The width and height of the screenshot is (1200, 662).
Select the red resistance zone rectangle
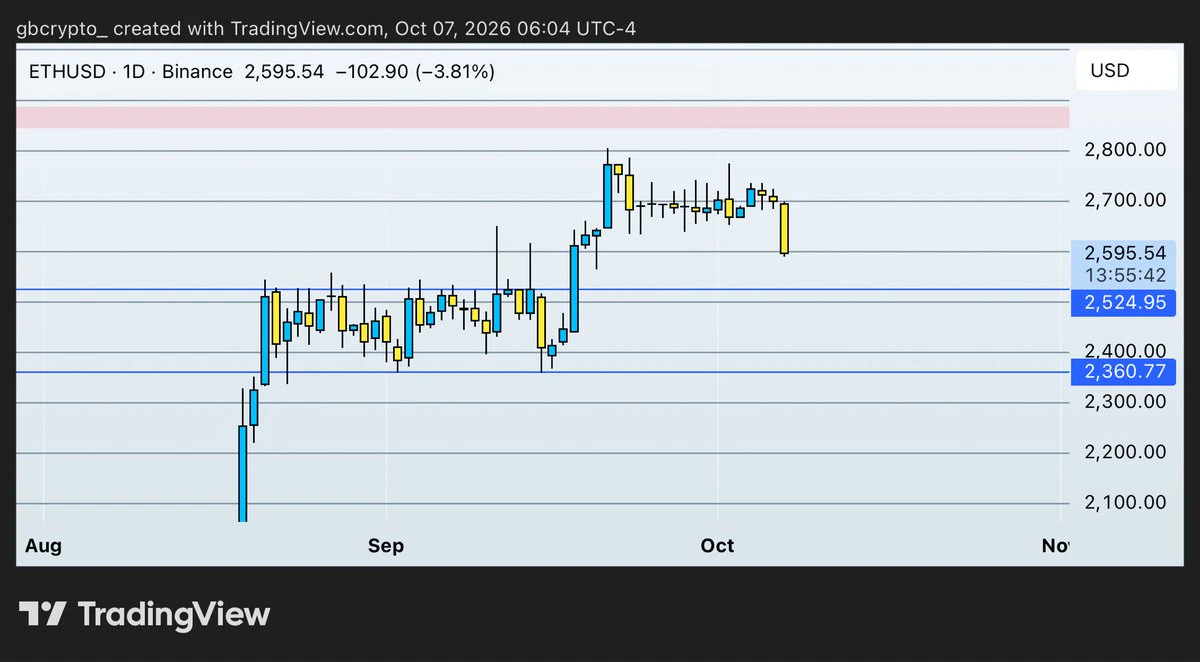point(543,117)
